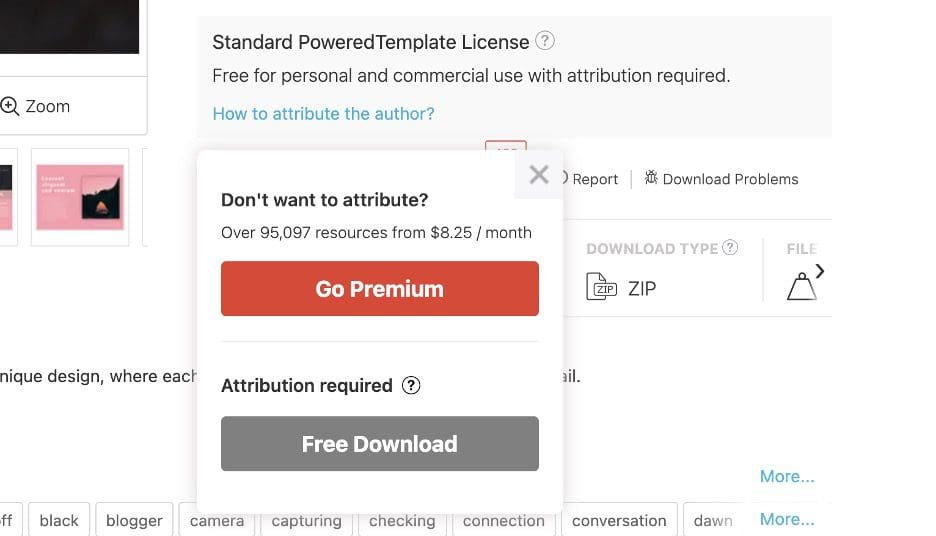Click the Download Type help icon
The height and width of the screenshot is (536, 936).
coord(730,248)
